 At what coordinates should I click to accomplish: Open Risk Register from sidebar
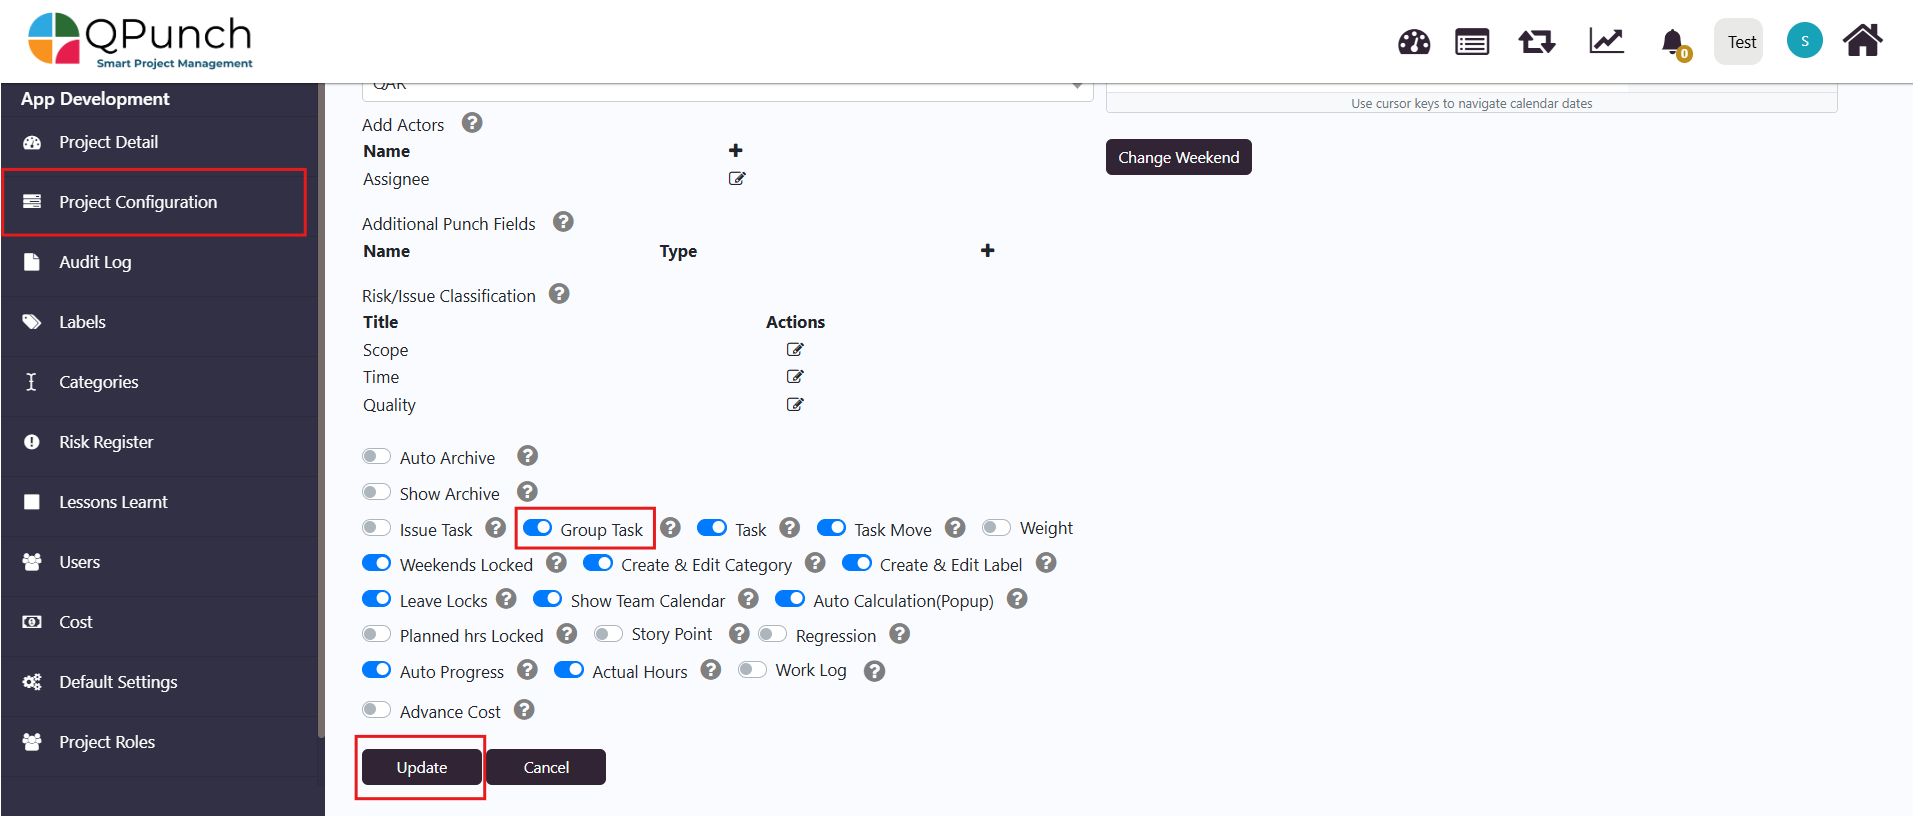click(x=106, y=442)
